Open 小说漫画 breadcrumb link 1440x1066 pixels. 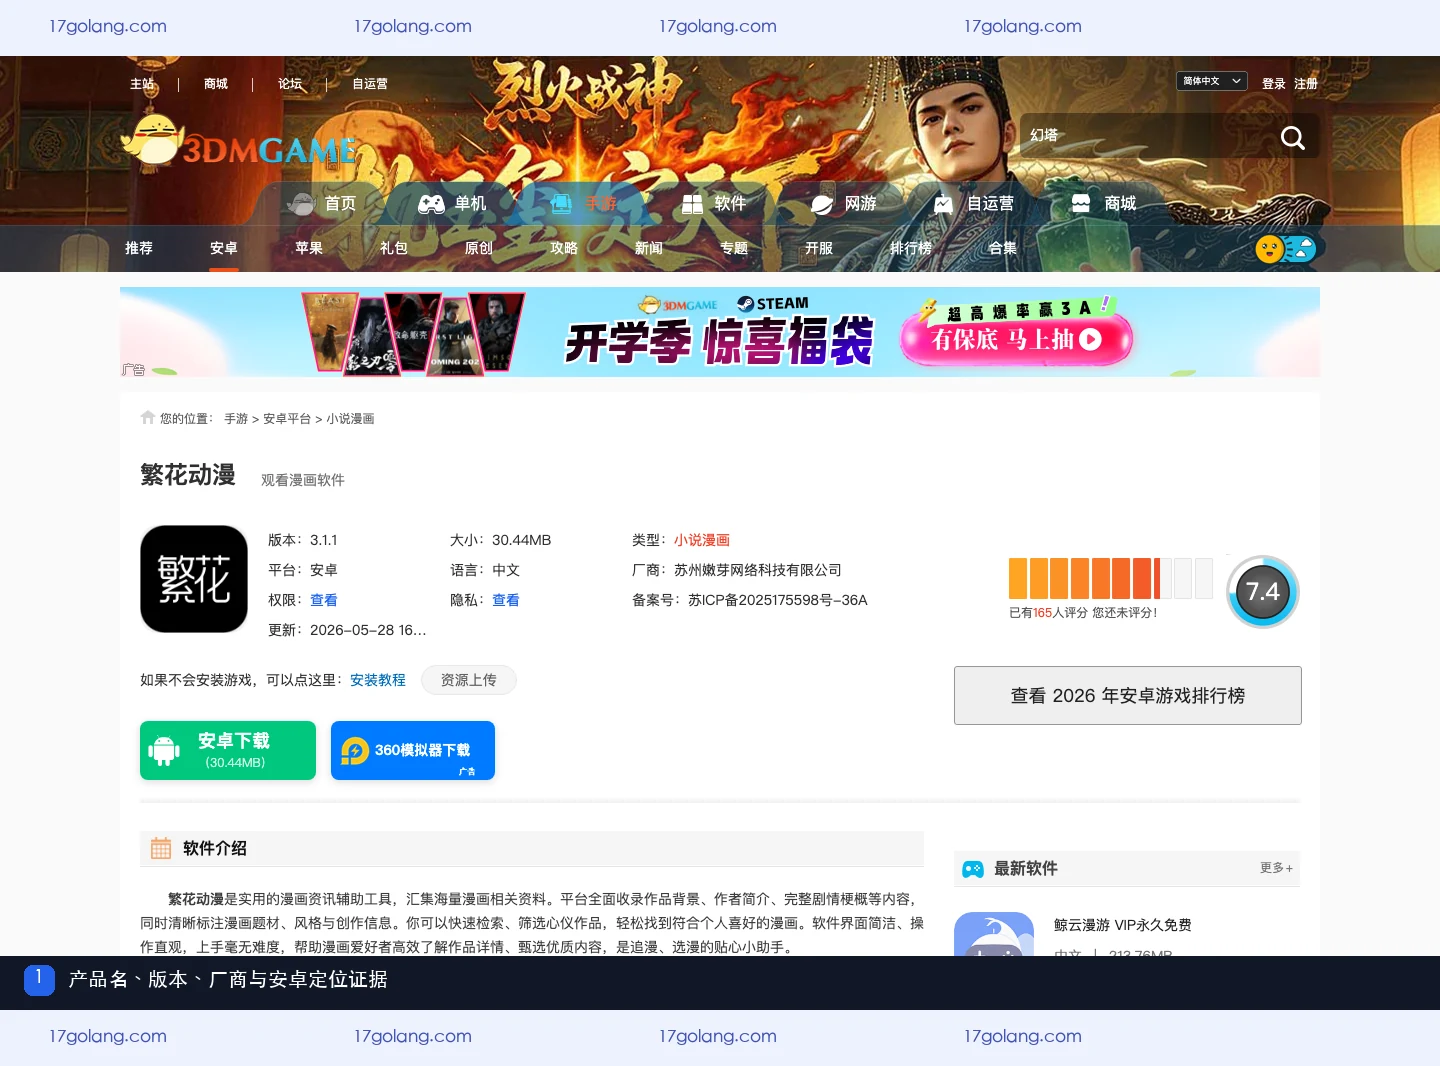tap(350, 419)
